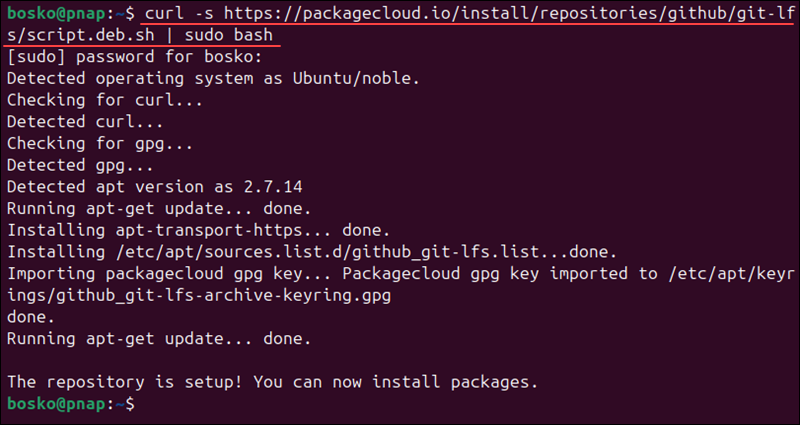The height and width of the screenshot is (425, 800).
Task: Click the /etc/apt/sources.list.d/github_git-lfs.list path
Action: (332, 252)
